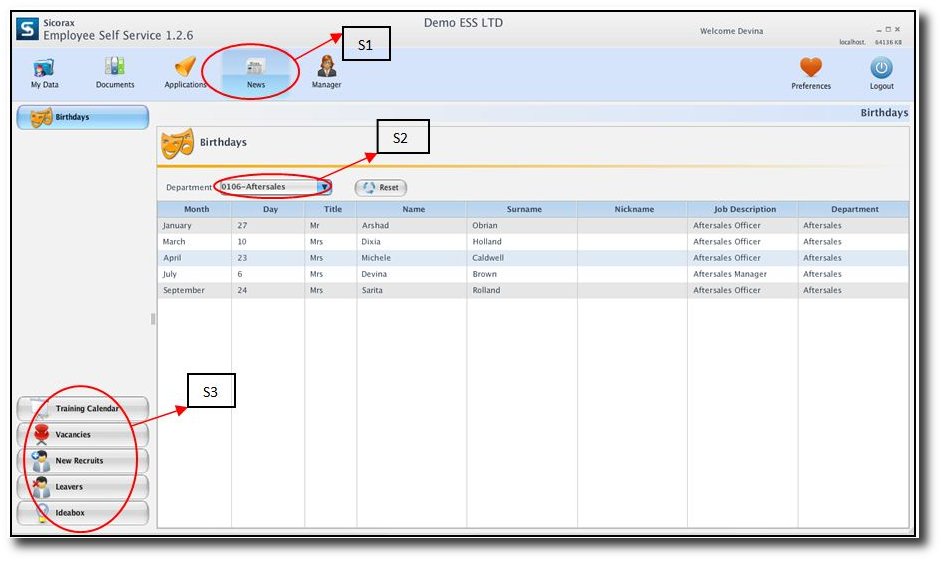Screen dimensions: 942x561
Task: Select Birthdays in the left sidebar
Action: tap(83, 117)
